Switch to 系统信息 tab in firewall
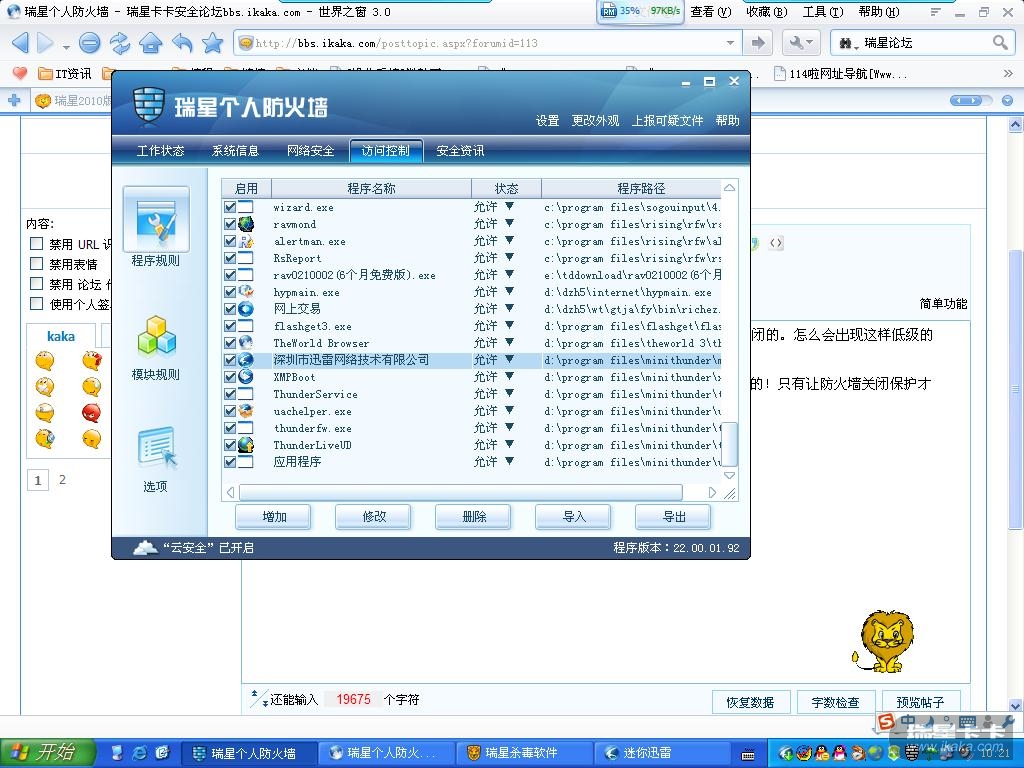 (235, 151)
